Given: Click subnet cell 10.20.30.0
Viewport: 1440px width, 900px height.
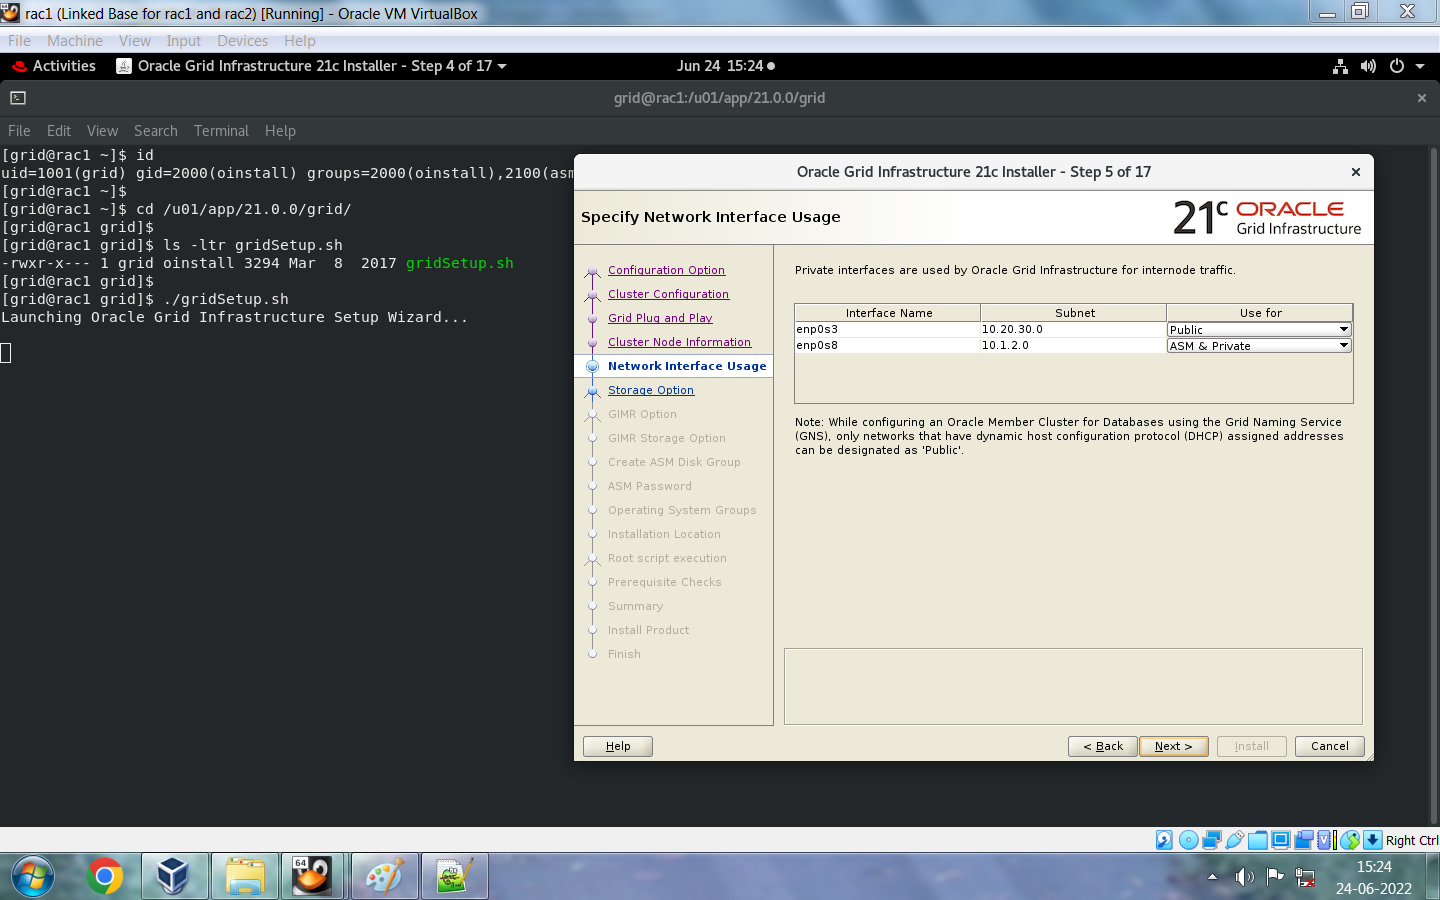Looking at the screenshot, I should [1073, 329].
